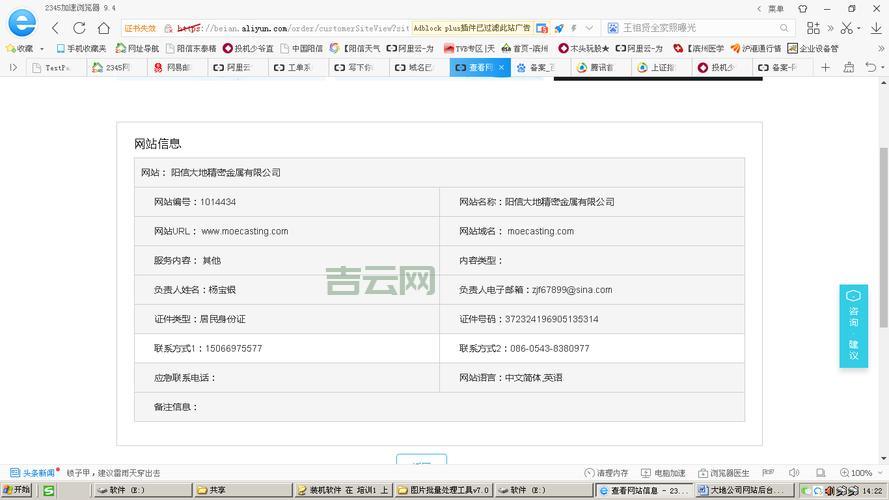Click the restore closed tab undo icon
This screenshot has height=500, width=889.
[x=870, y=67]
